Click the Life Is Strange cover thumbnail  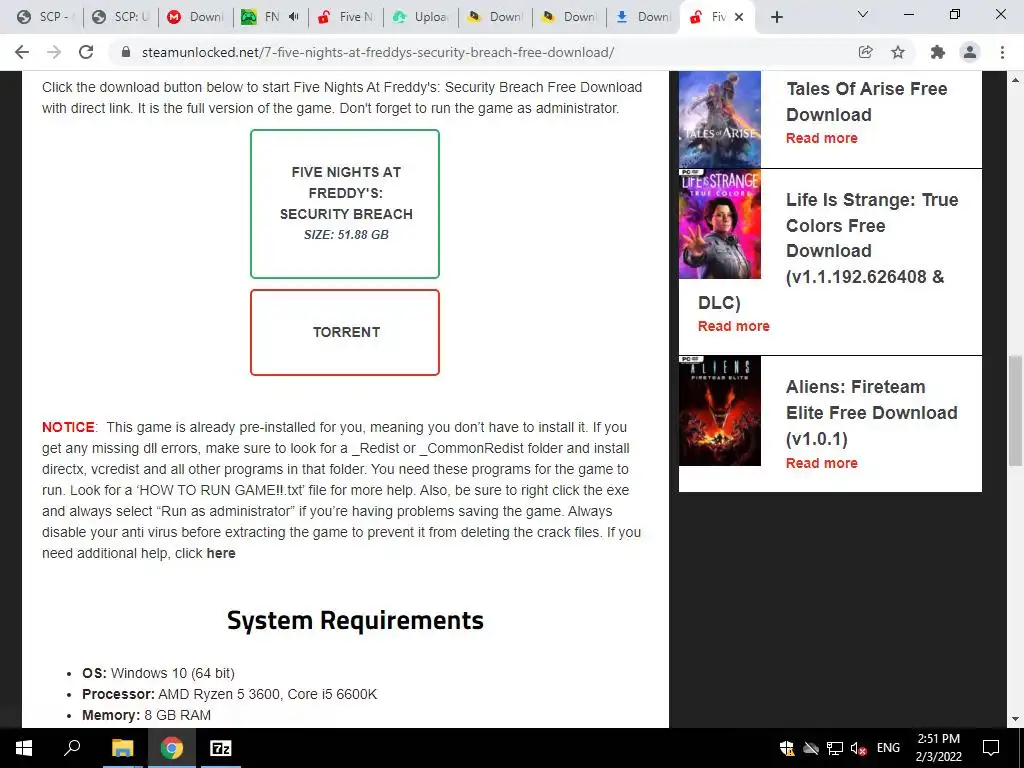pyautogui.click(x=720, y=224)
